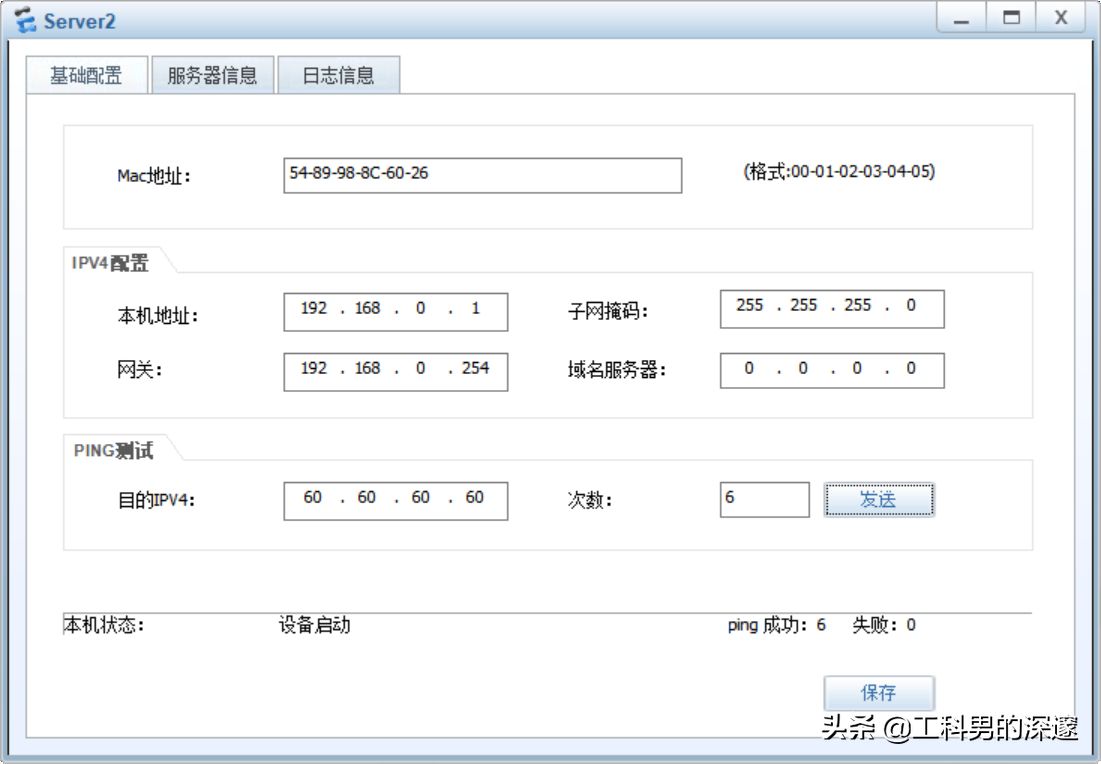
Task: Click the 网关 IP address field
Action: point(395,371)
